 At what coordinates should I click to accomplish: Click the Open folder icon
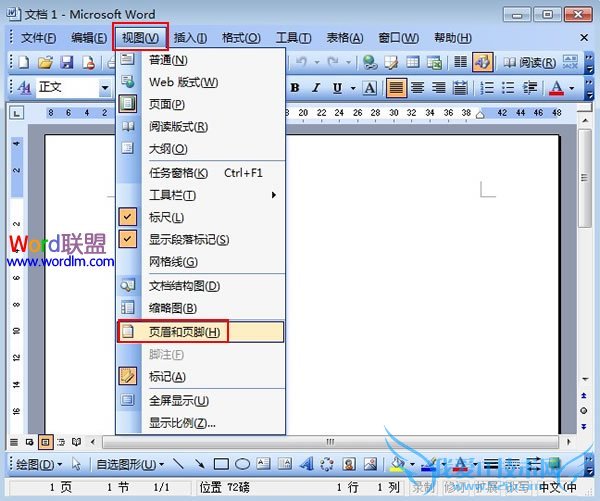tap(46, 62)
